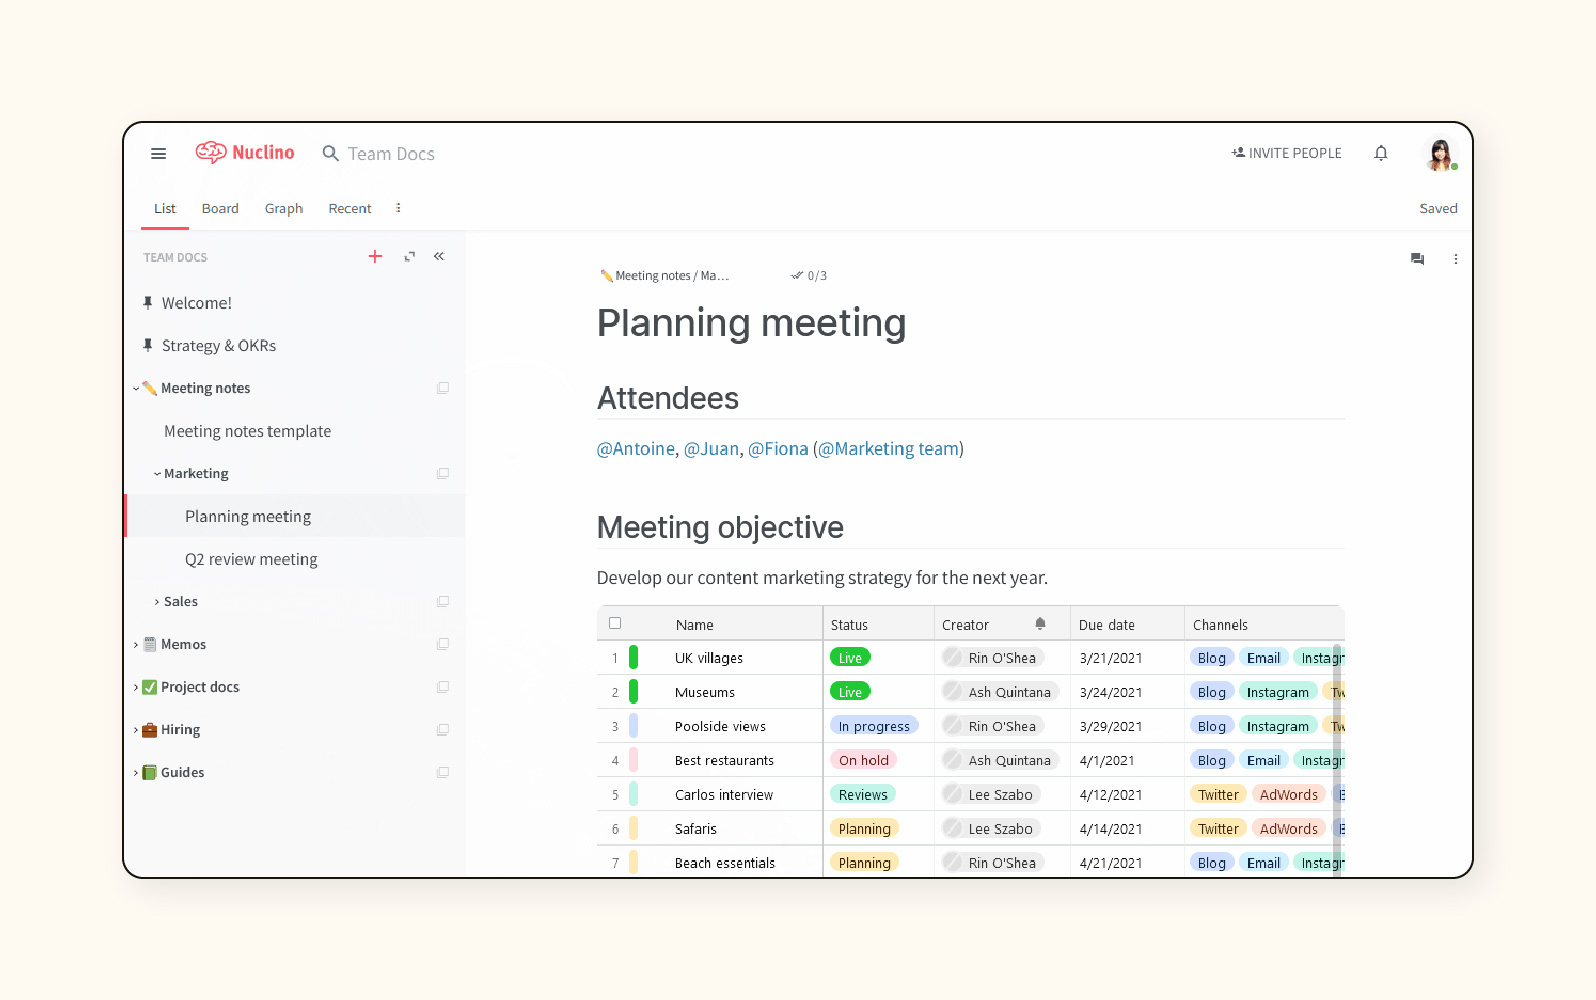Switch to the Graph view tab
1596x1000 pixels.
(x=284, y=208)
